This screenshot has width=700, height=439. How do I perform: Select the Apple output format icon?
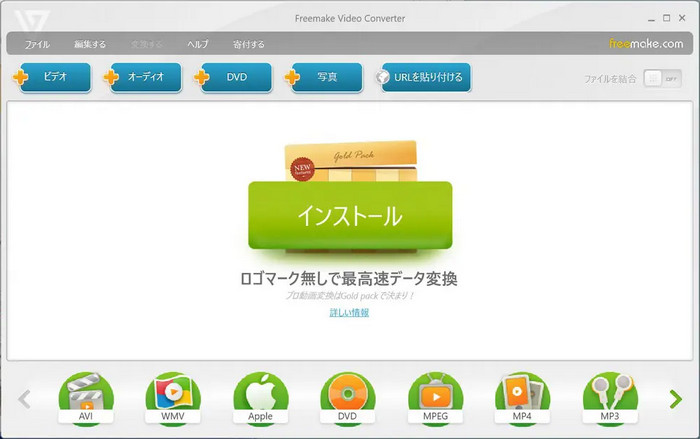coord(260,398)
